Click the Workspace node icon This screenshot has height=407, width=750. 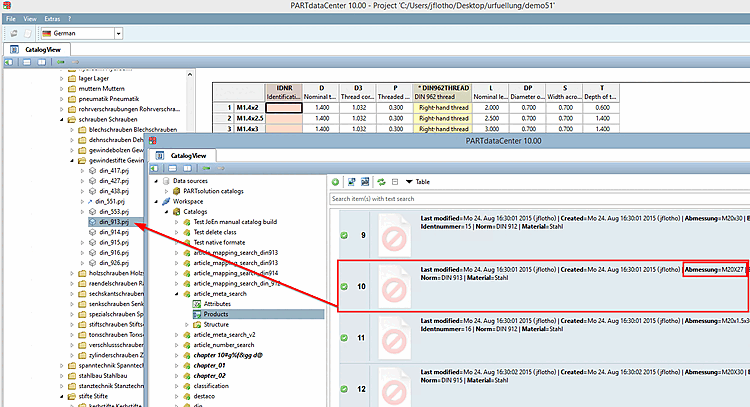tap(164, 201)
